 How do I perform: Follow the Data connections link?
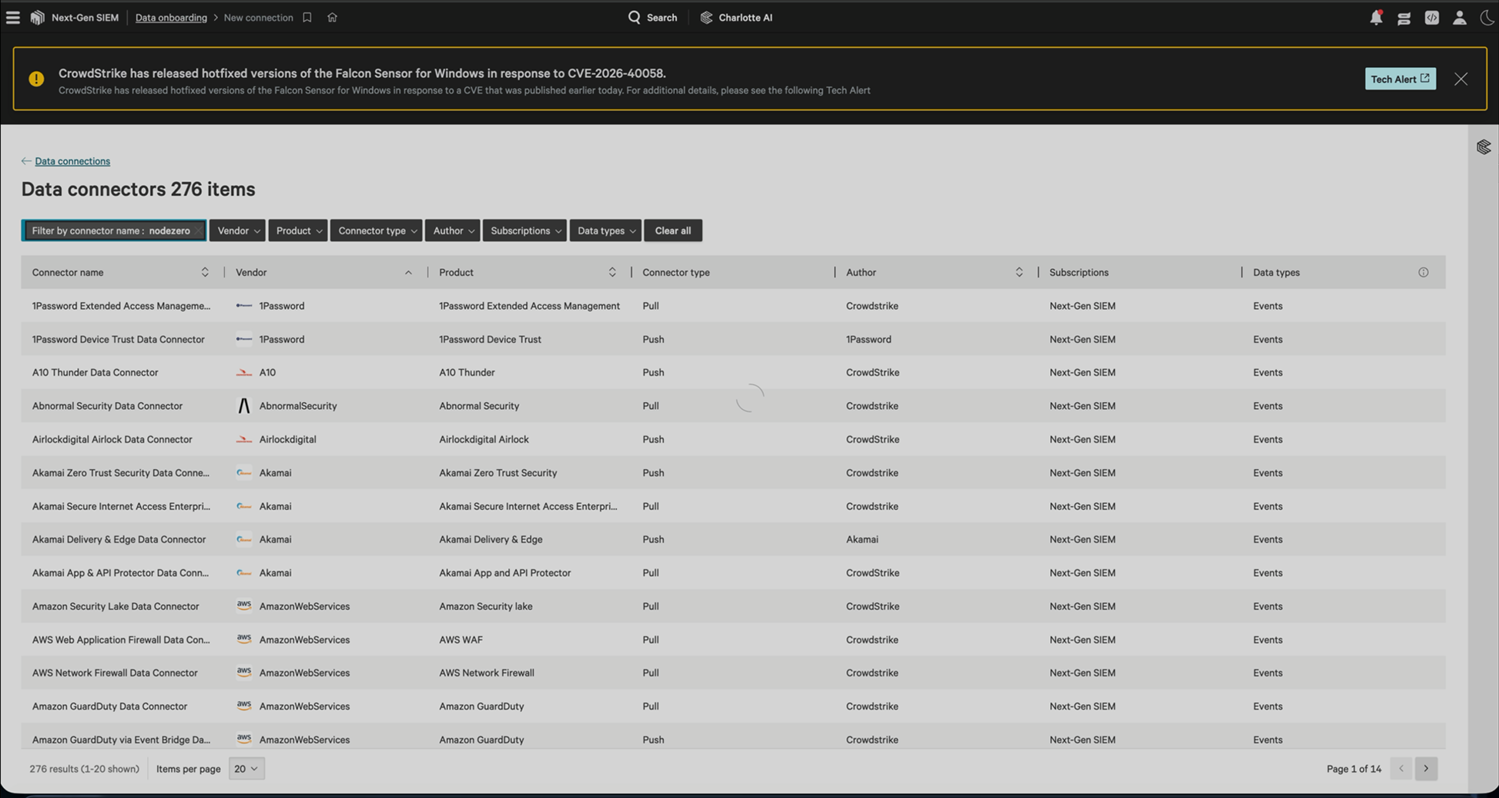tap(72, 161)
